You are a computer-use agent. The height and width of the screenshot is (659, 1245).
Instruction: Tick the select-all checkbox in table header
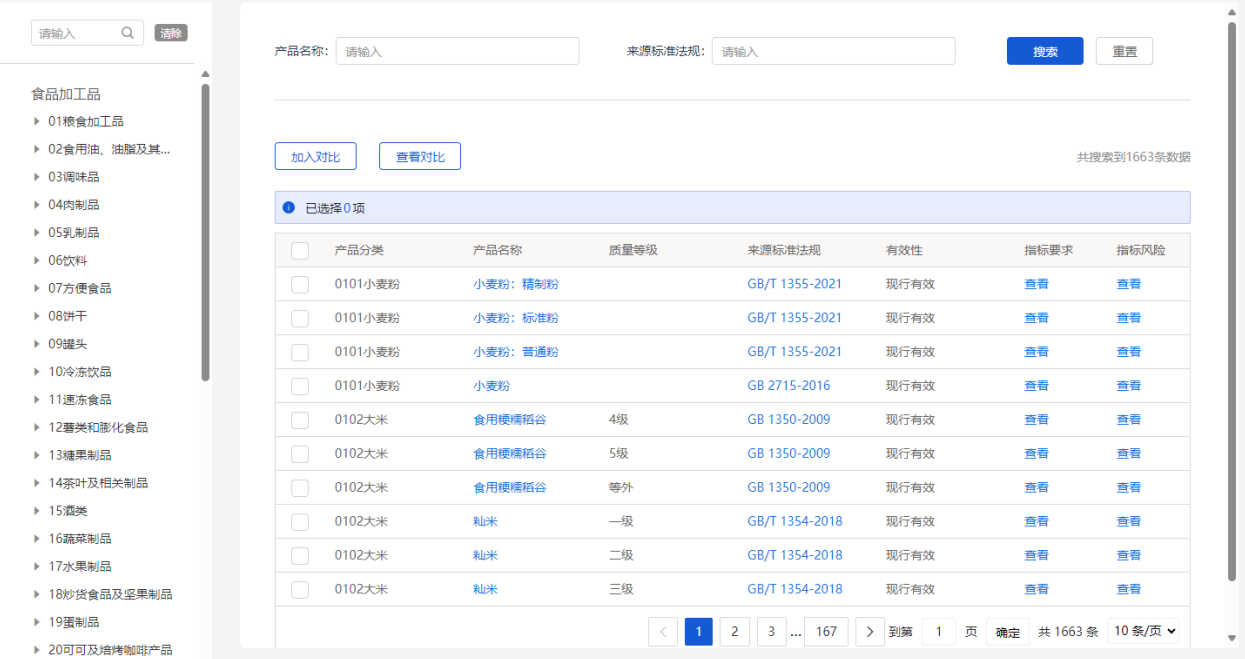click(x=300, y=251)
